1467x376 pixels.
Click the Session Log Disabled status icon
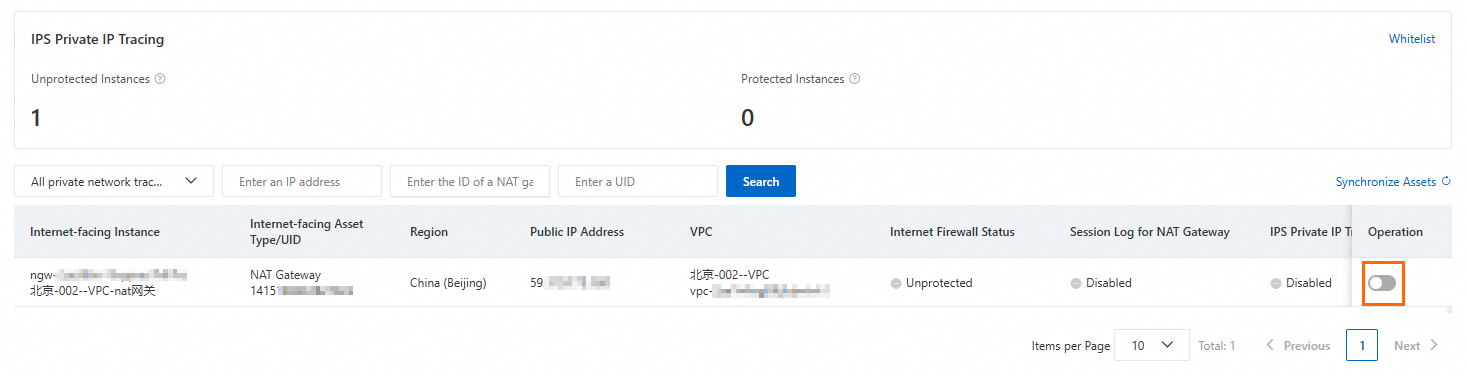tap(1076, 283)
